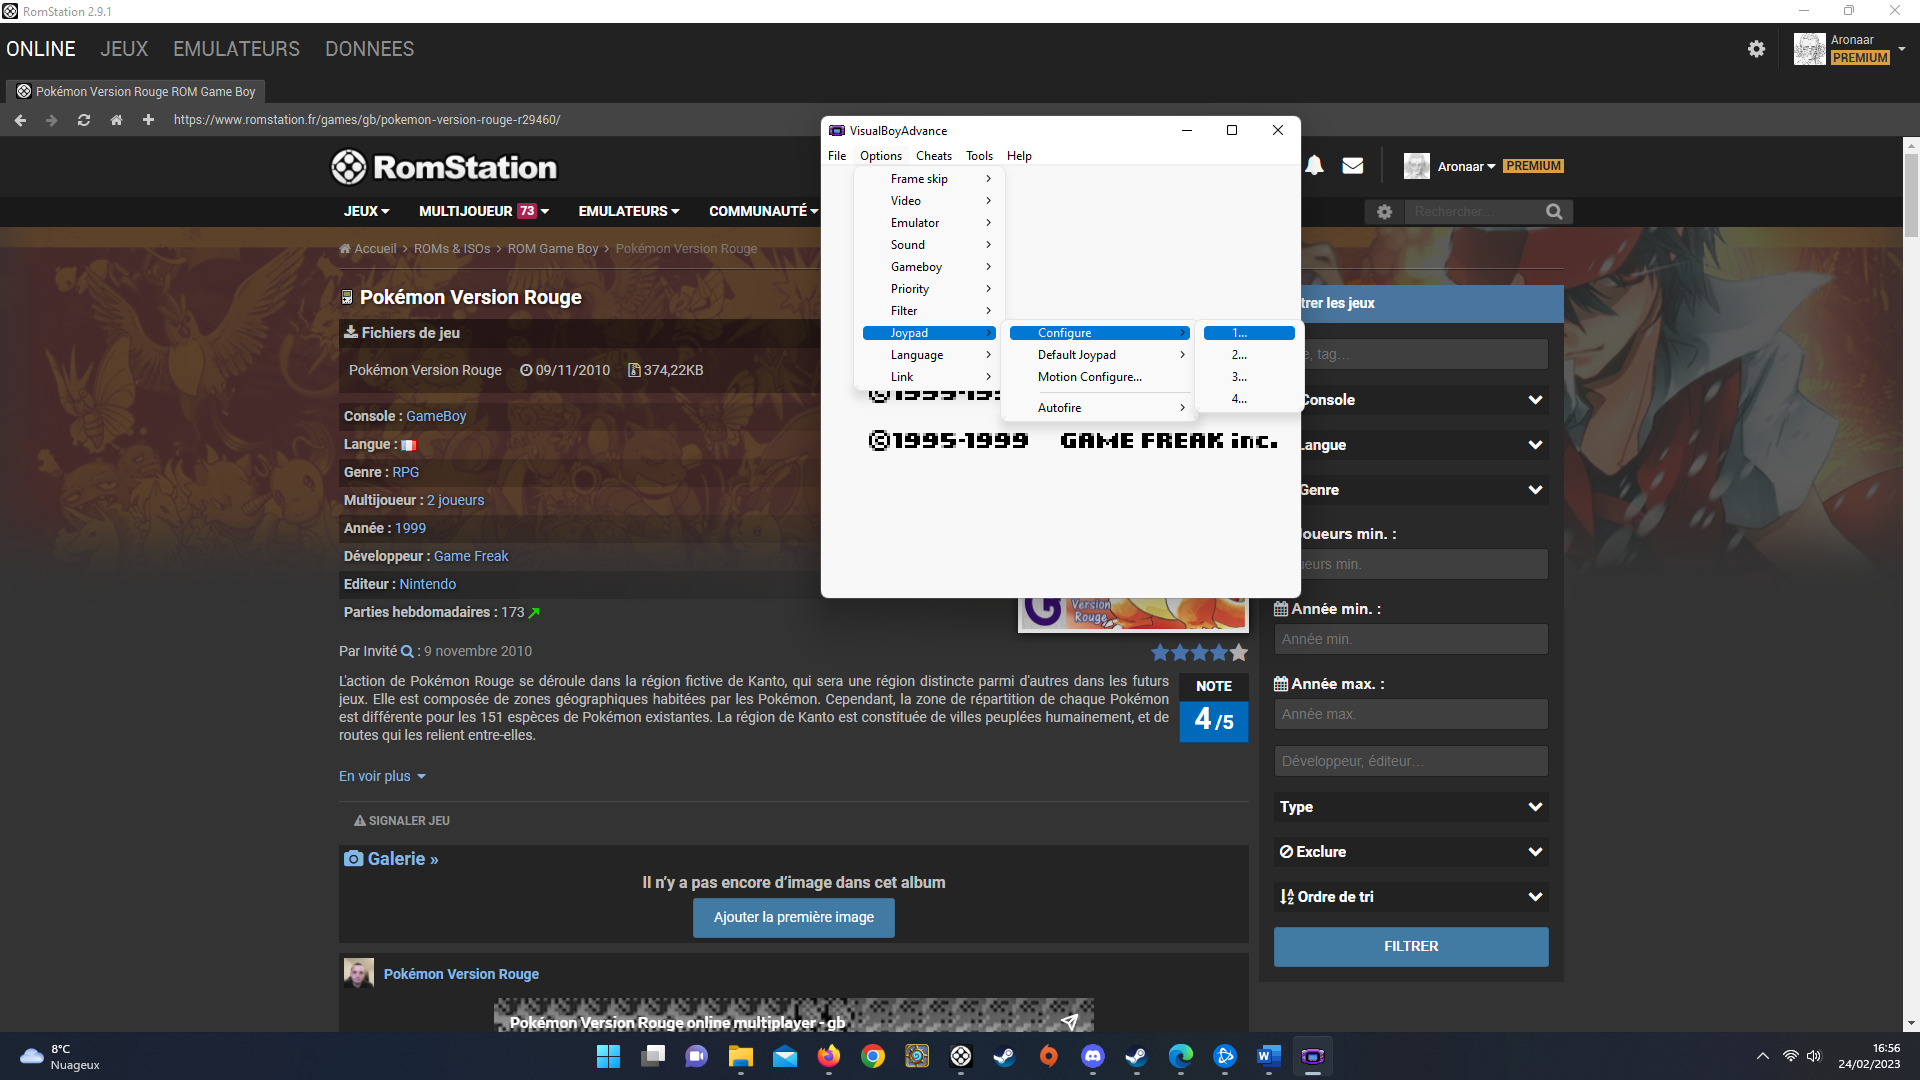Open the Cheats menu in VisualBoyAdvance
Image resolution: width=1920 pixels, height=1080 pixels.
933,156
